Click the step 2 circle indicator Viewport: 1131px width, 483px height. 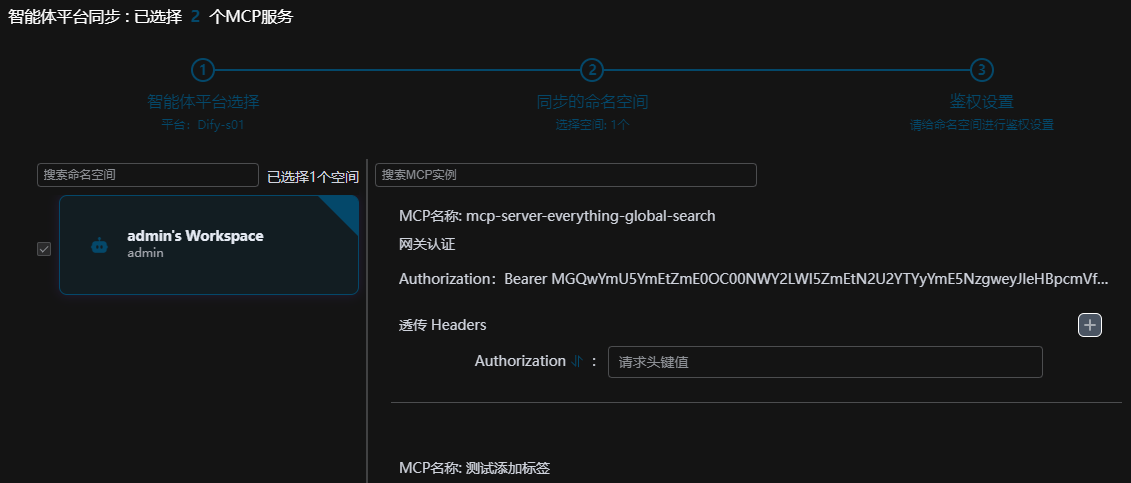593,70
